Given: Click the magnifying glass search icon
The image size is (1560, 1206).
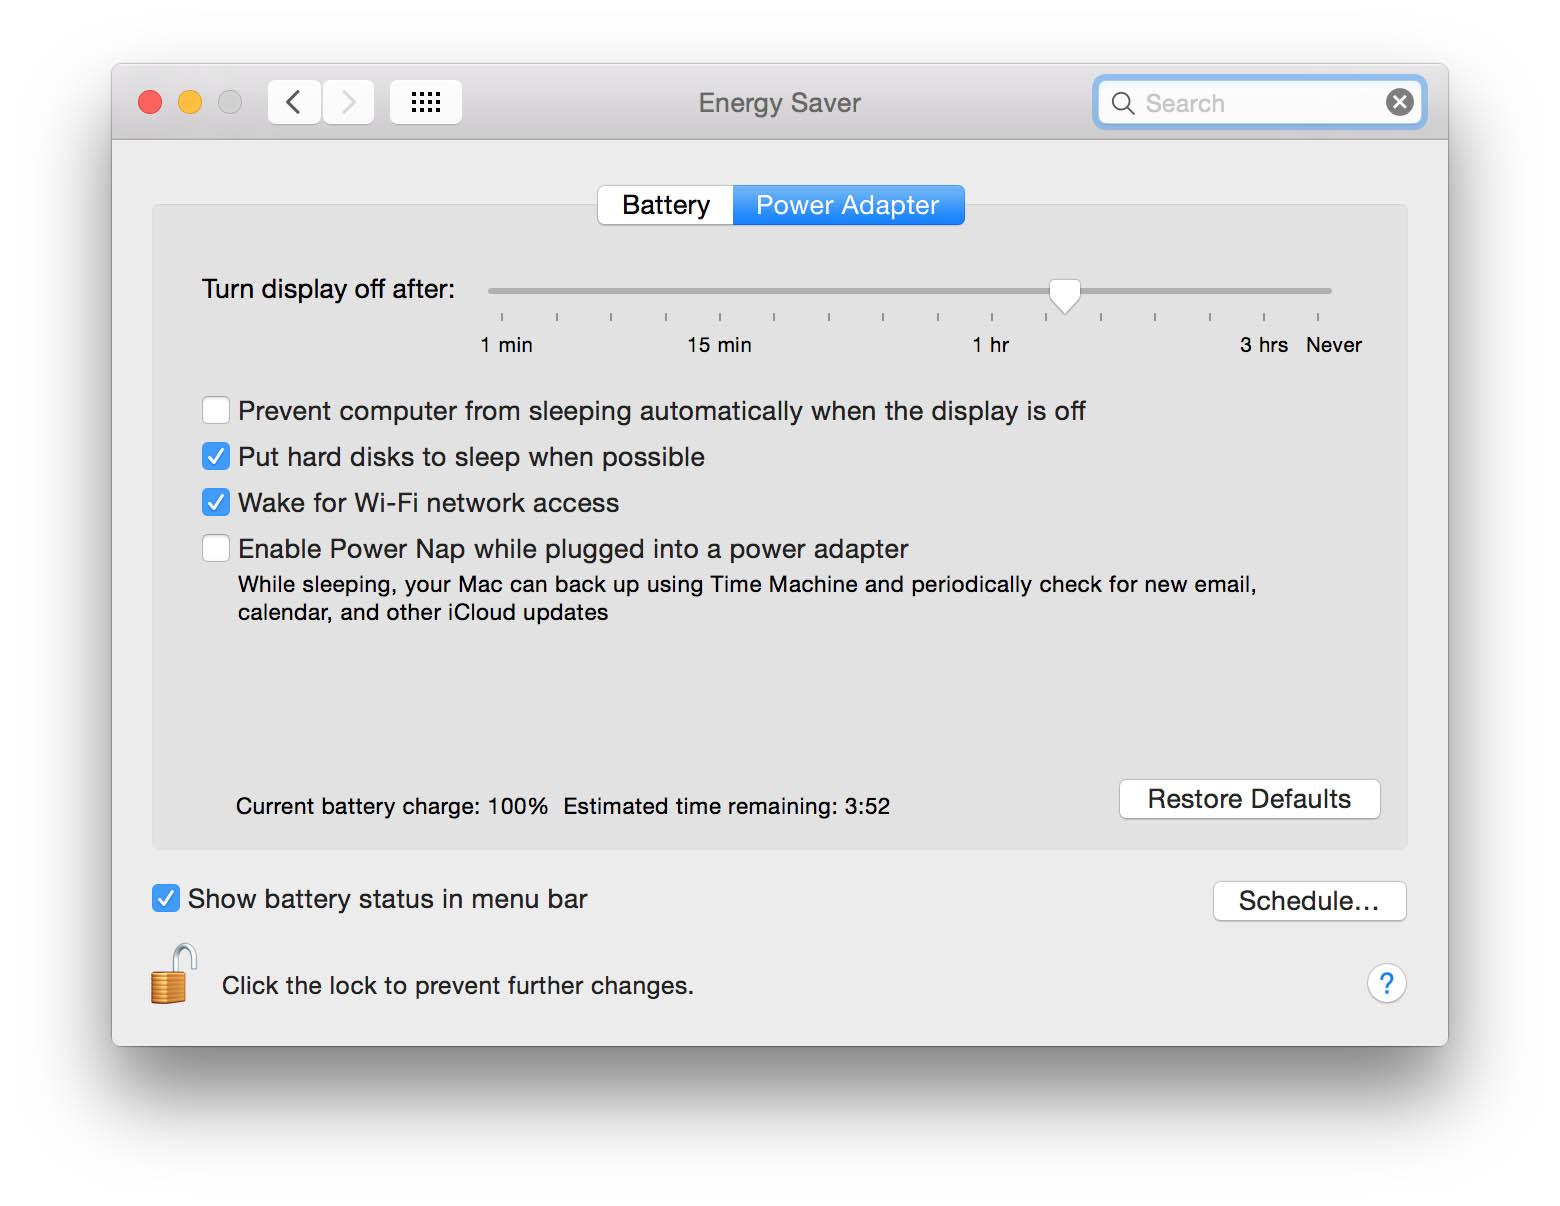Looking at the screenshot, I should pos(1123,103).
